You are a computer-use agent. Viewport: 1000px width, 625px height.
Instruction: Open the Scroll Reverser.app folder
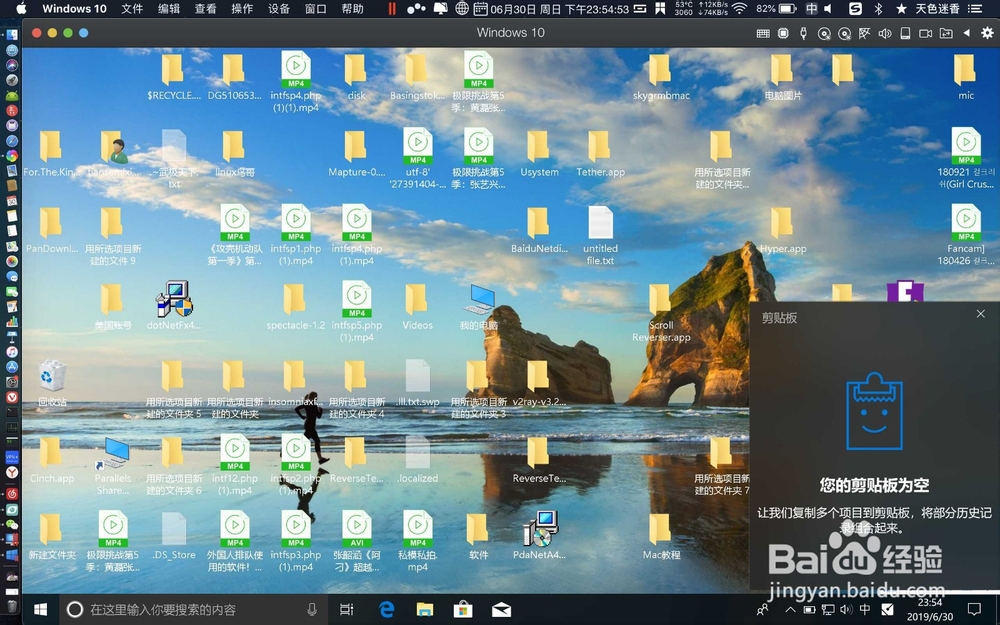point(661,312)
